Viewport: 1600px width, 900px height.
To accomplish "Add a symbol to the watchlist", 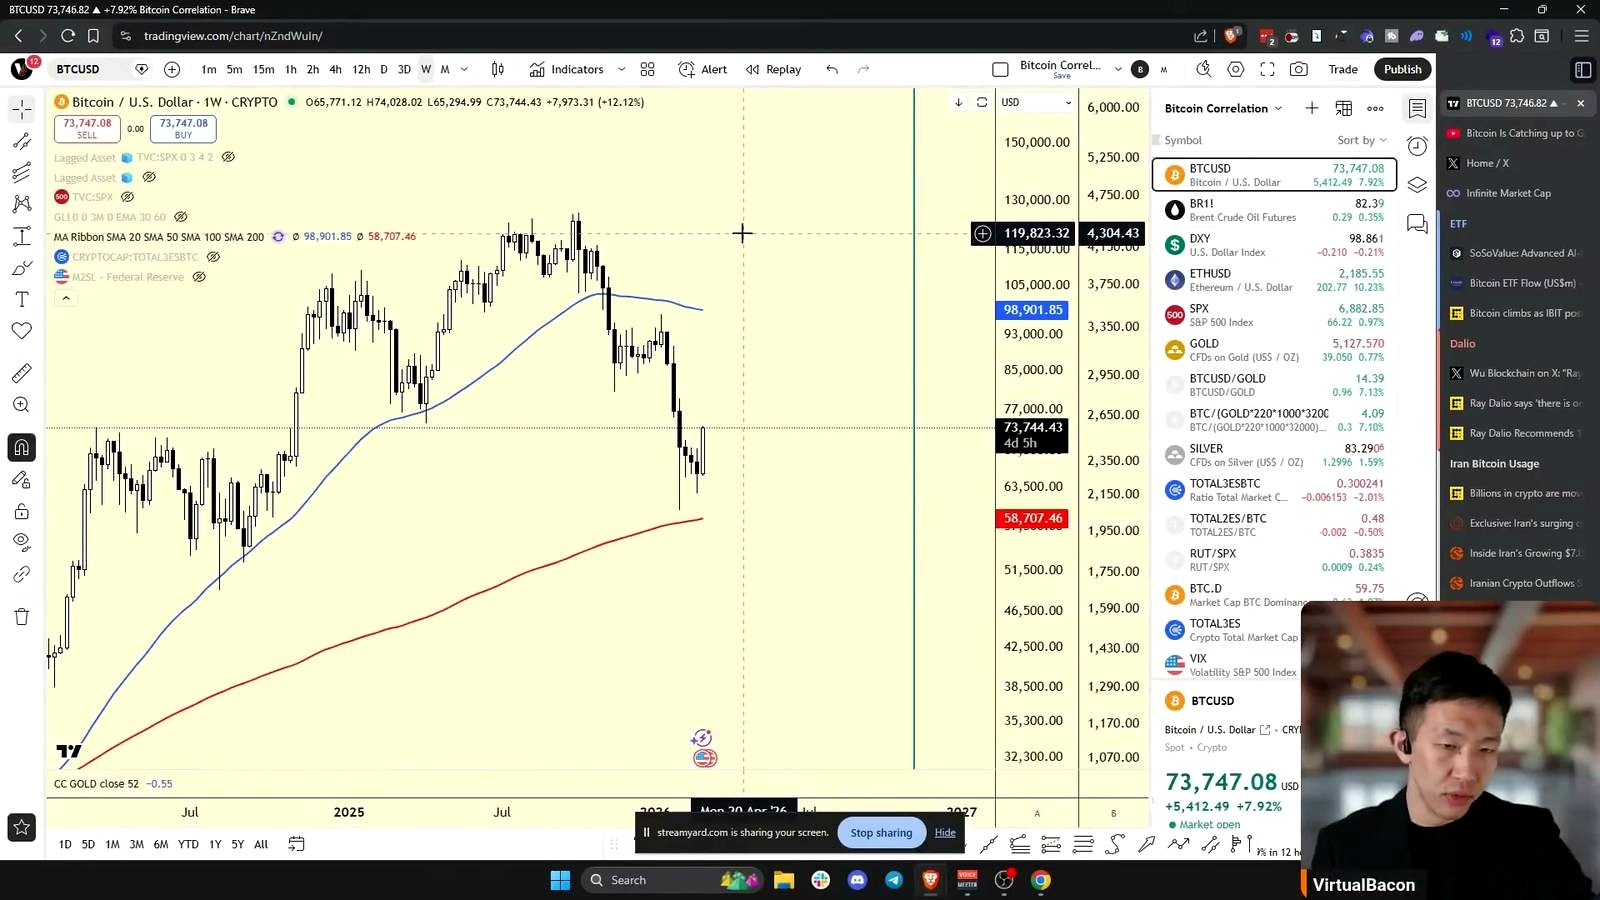I will tap(1312, 108).
